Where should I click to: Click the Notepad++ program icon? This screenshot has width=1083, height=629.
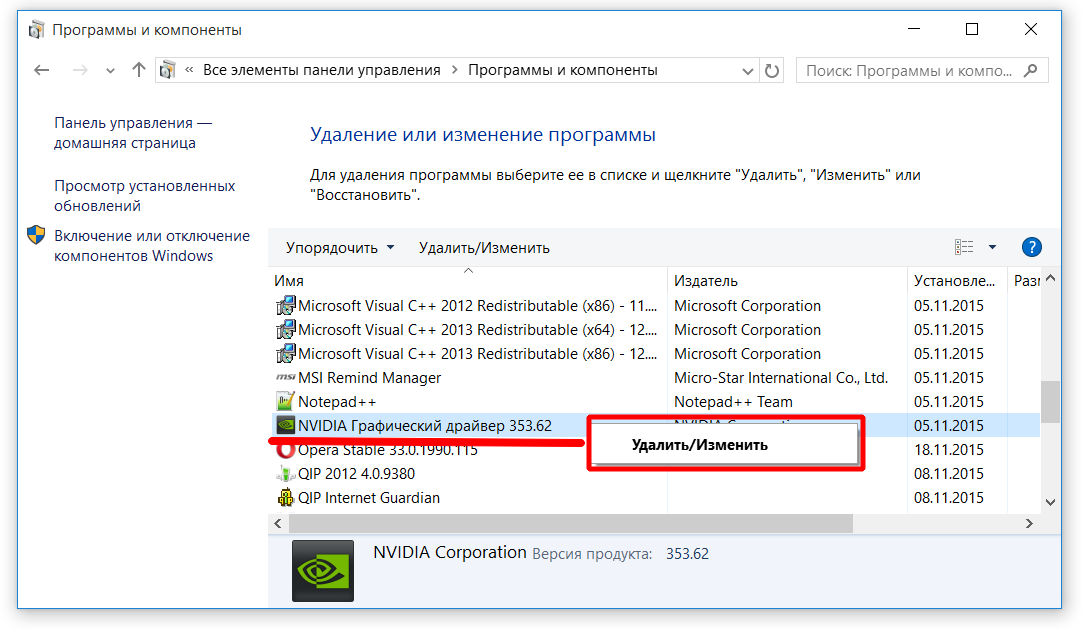click(285, 402)
